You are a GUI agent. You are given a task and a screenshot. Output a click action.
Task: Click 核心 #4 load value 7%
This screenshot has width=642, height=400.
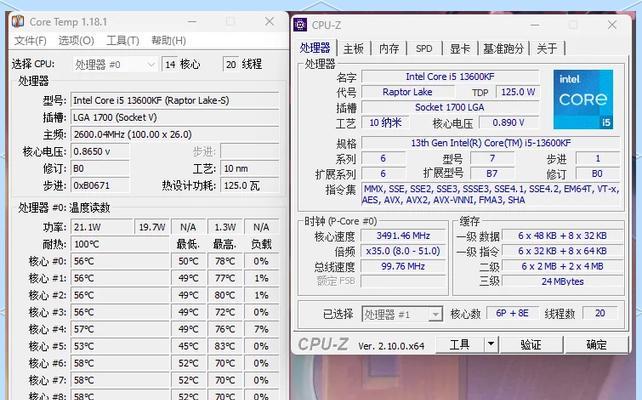[261, 329]
